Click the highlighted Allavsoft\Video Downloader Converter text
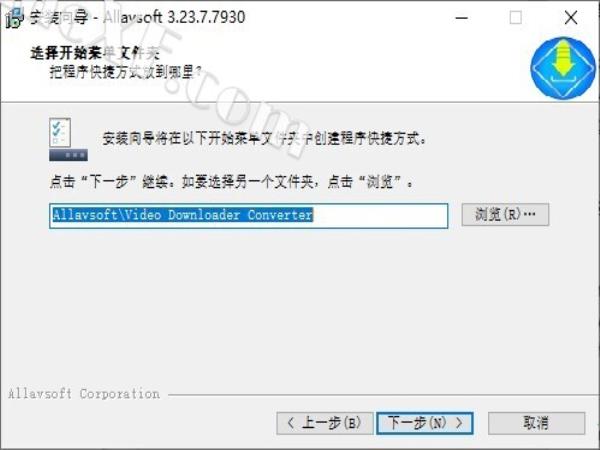 (x=183, y=215)
